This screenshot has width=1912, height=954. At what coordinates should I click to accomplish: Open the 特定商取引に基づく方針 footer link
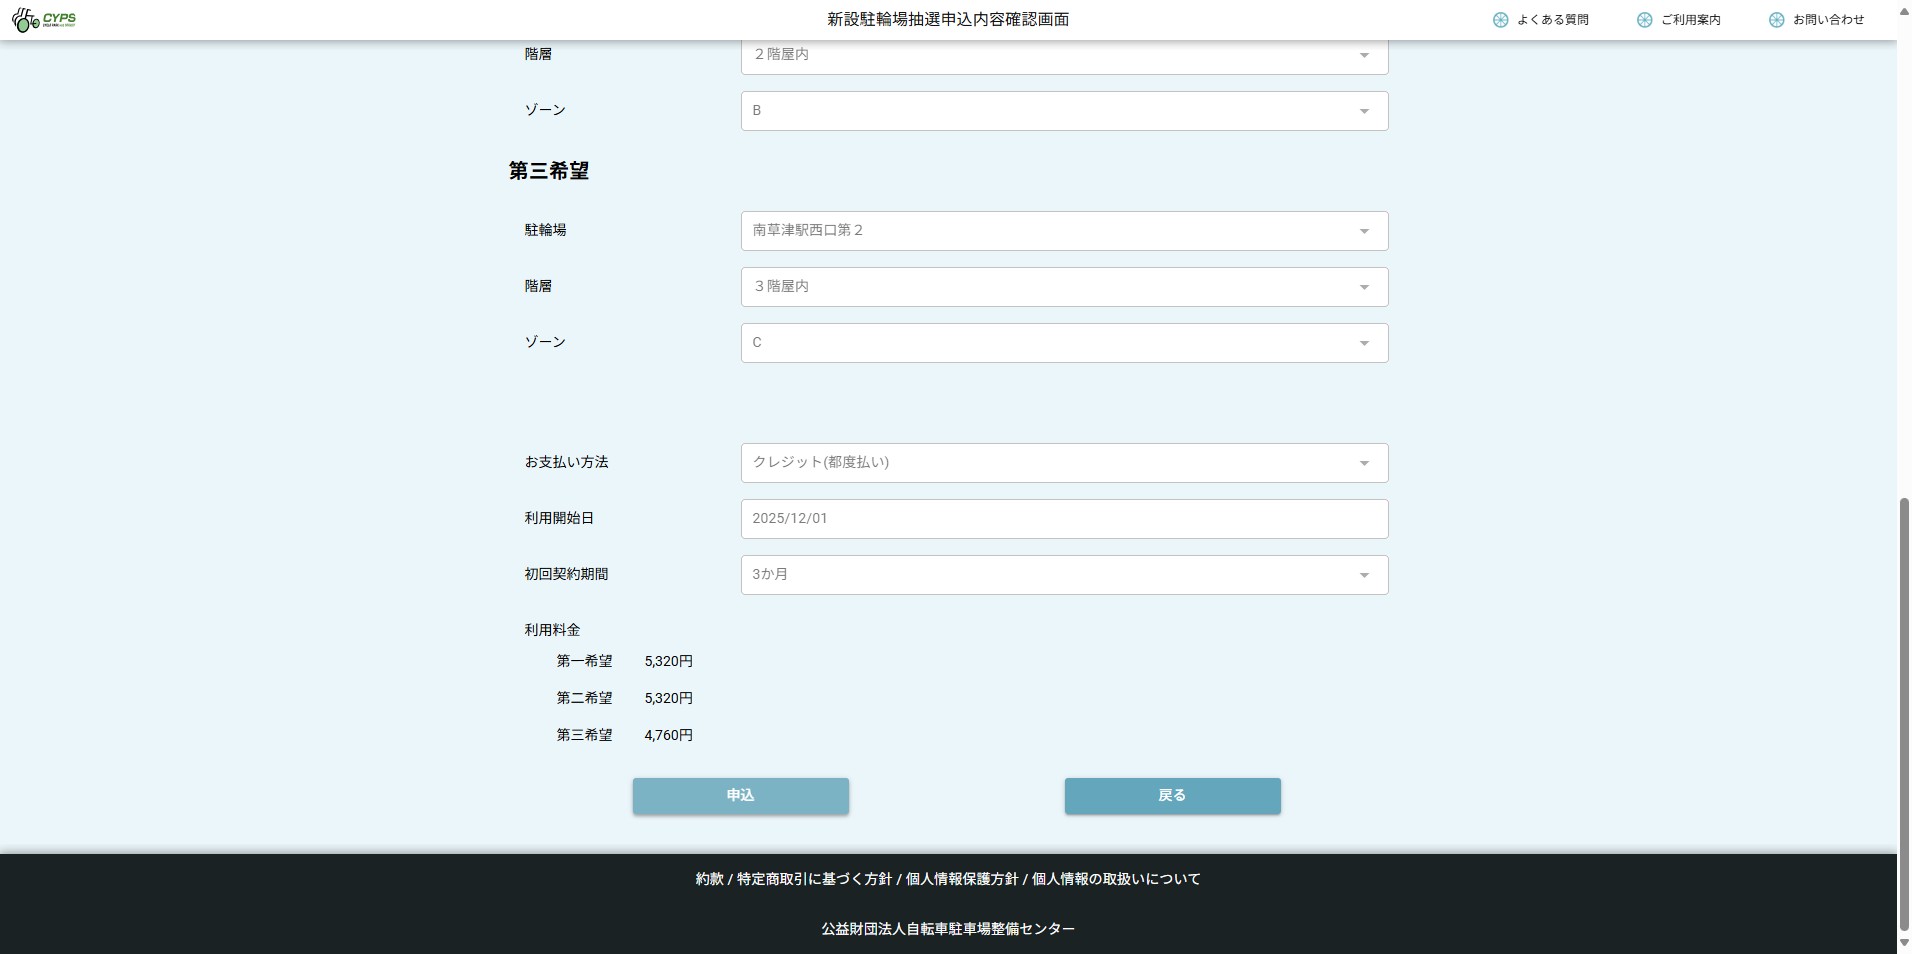tap(814, 879)
